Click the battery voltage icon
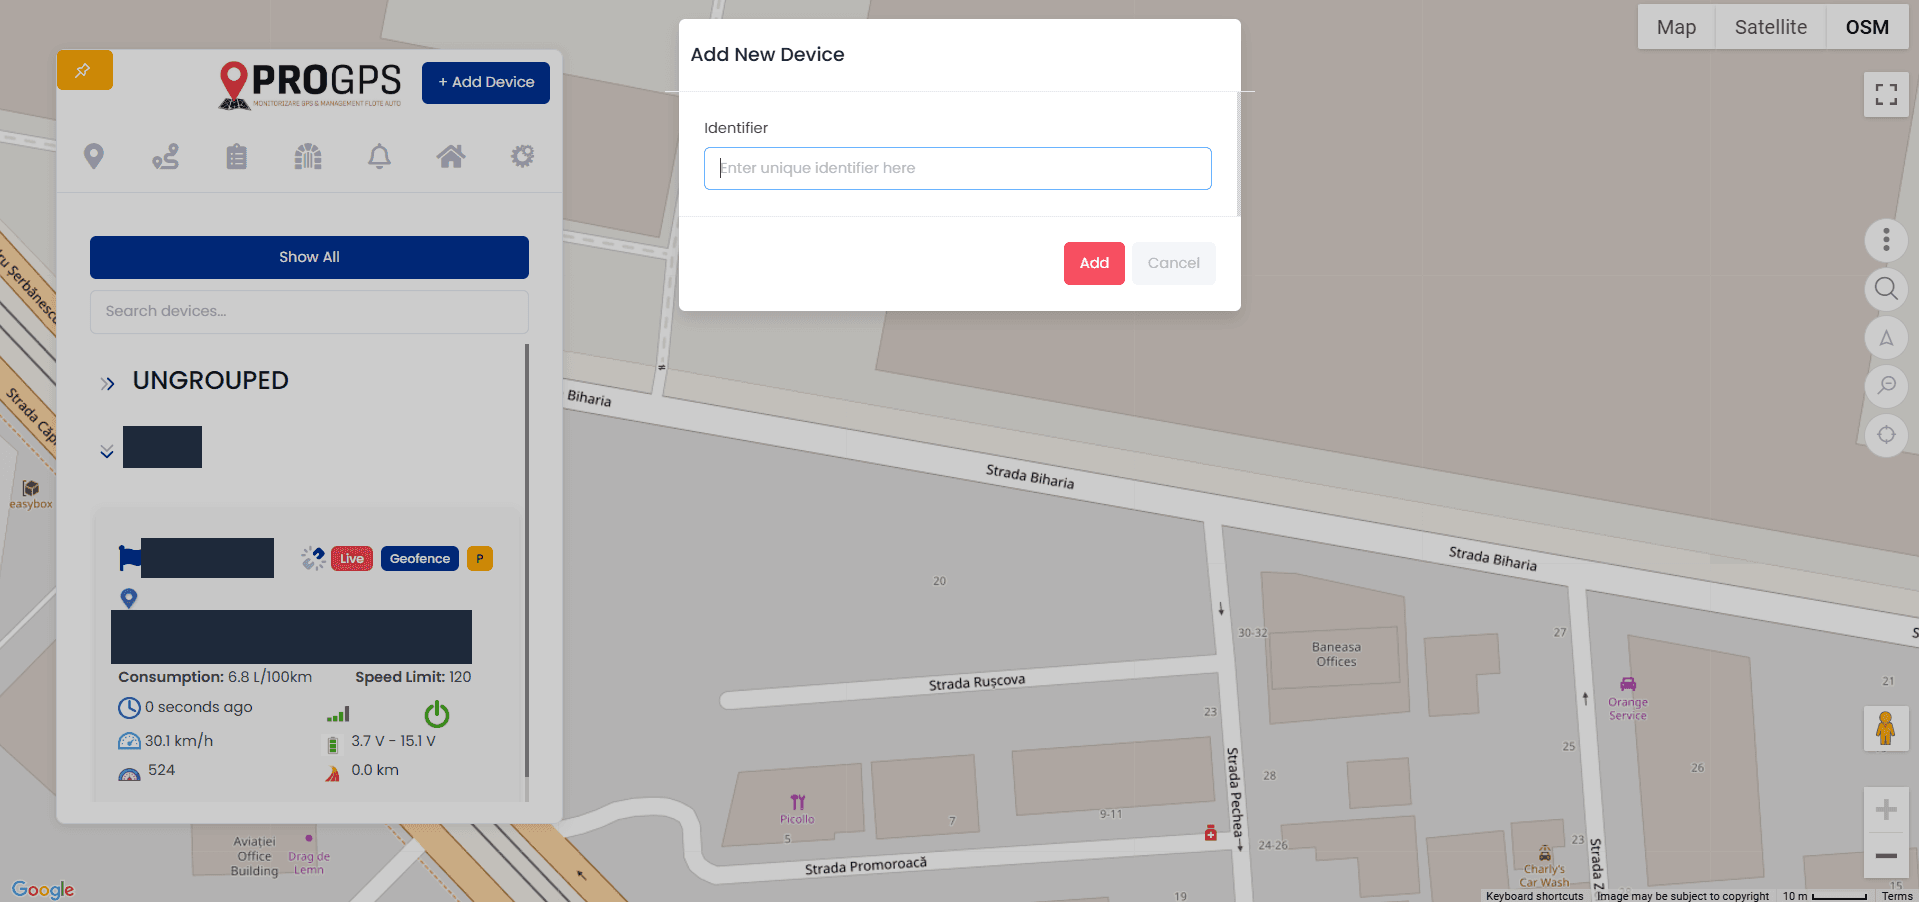The image size is (1919, 902). coord(333,745)
